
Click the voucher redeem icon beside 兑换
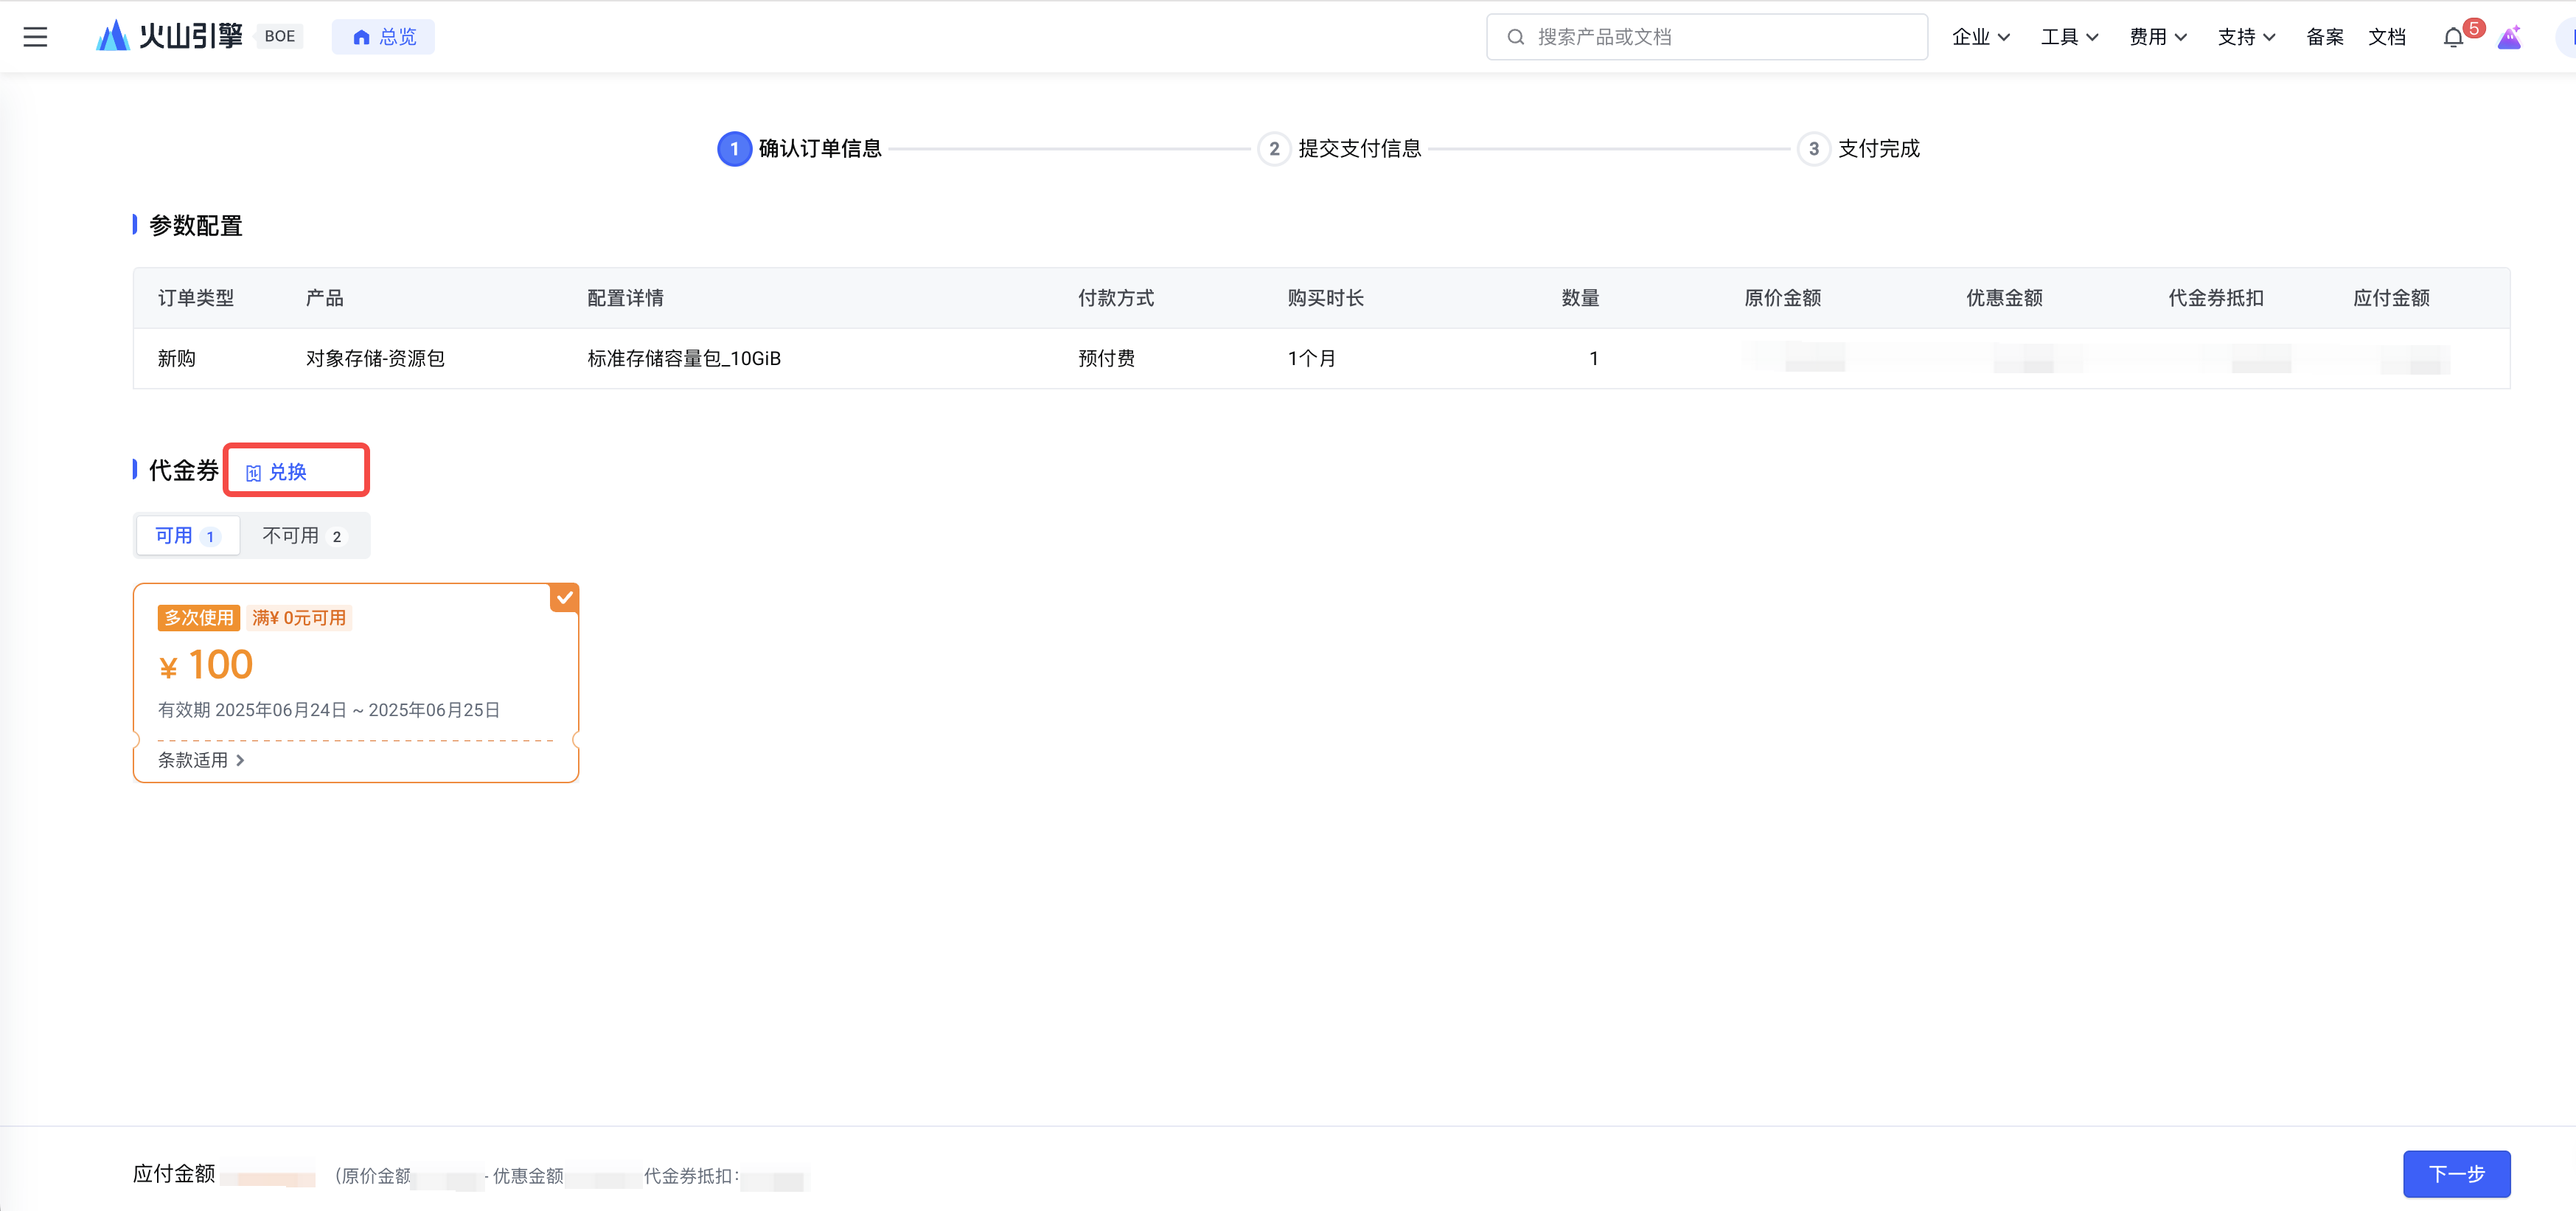click(253, 473)
